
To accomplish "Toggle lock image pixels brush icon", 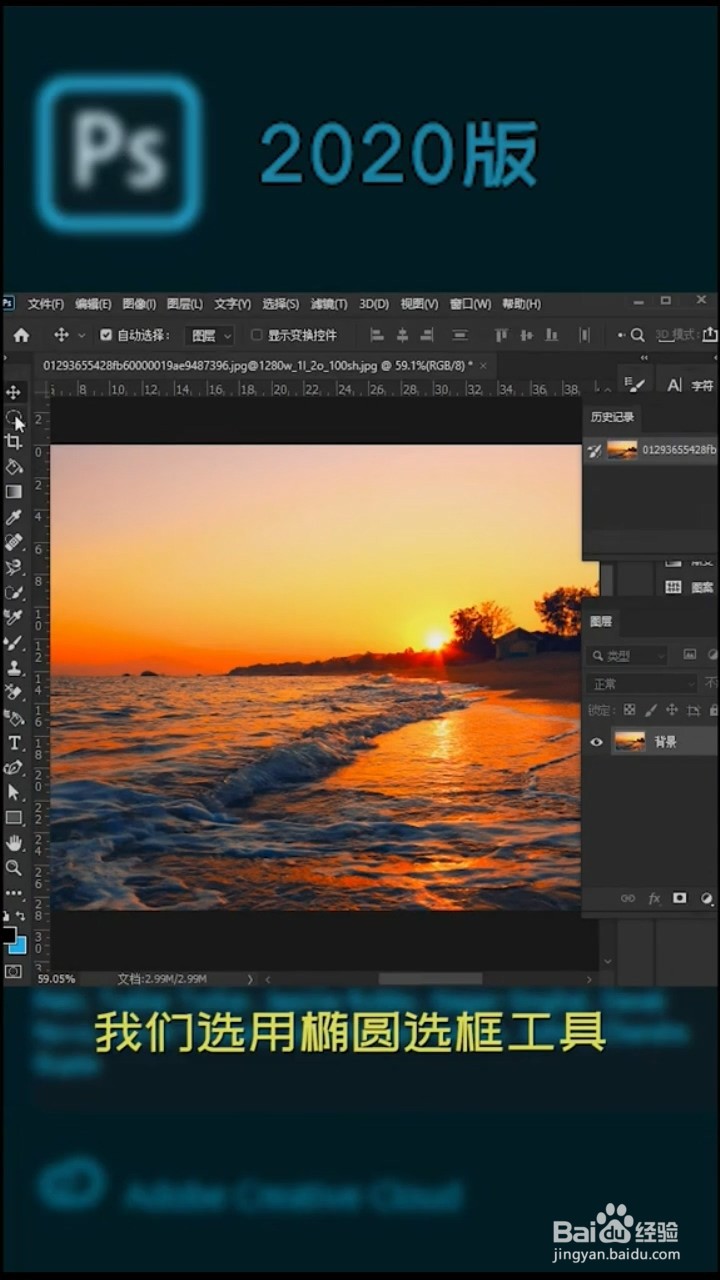I will coord(651,710).
